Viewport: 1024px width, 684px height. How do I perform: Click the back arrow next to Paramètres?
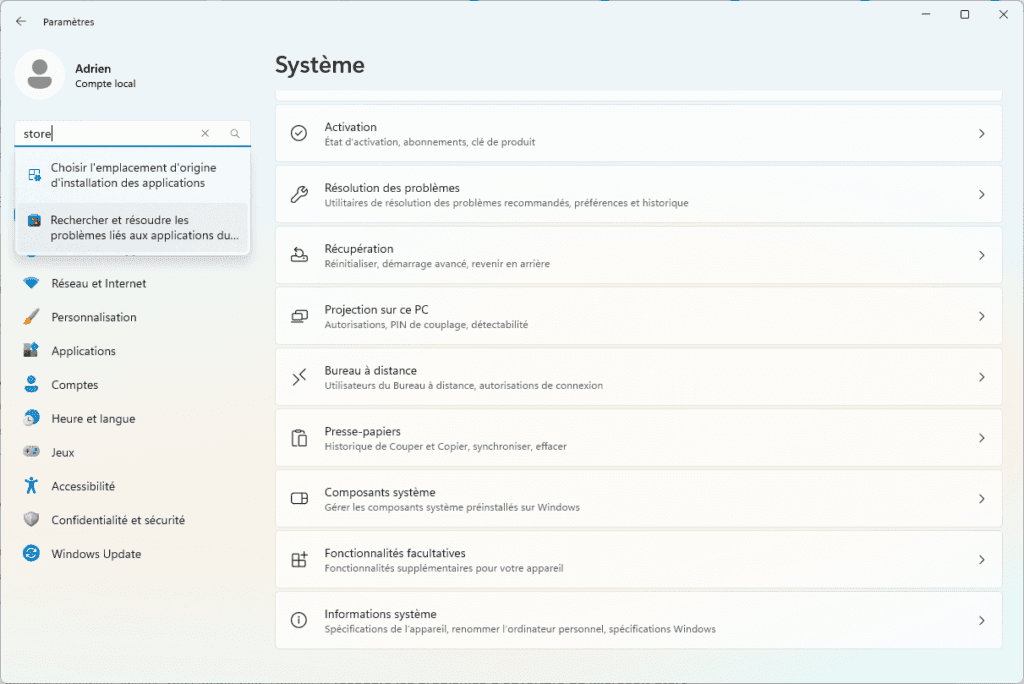pos(21,22)
